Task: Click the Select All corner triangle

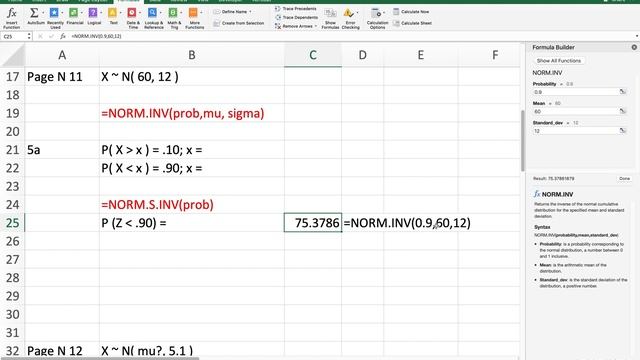Action: tap(13, 55)
